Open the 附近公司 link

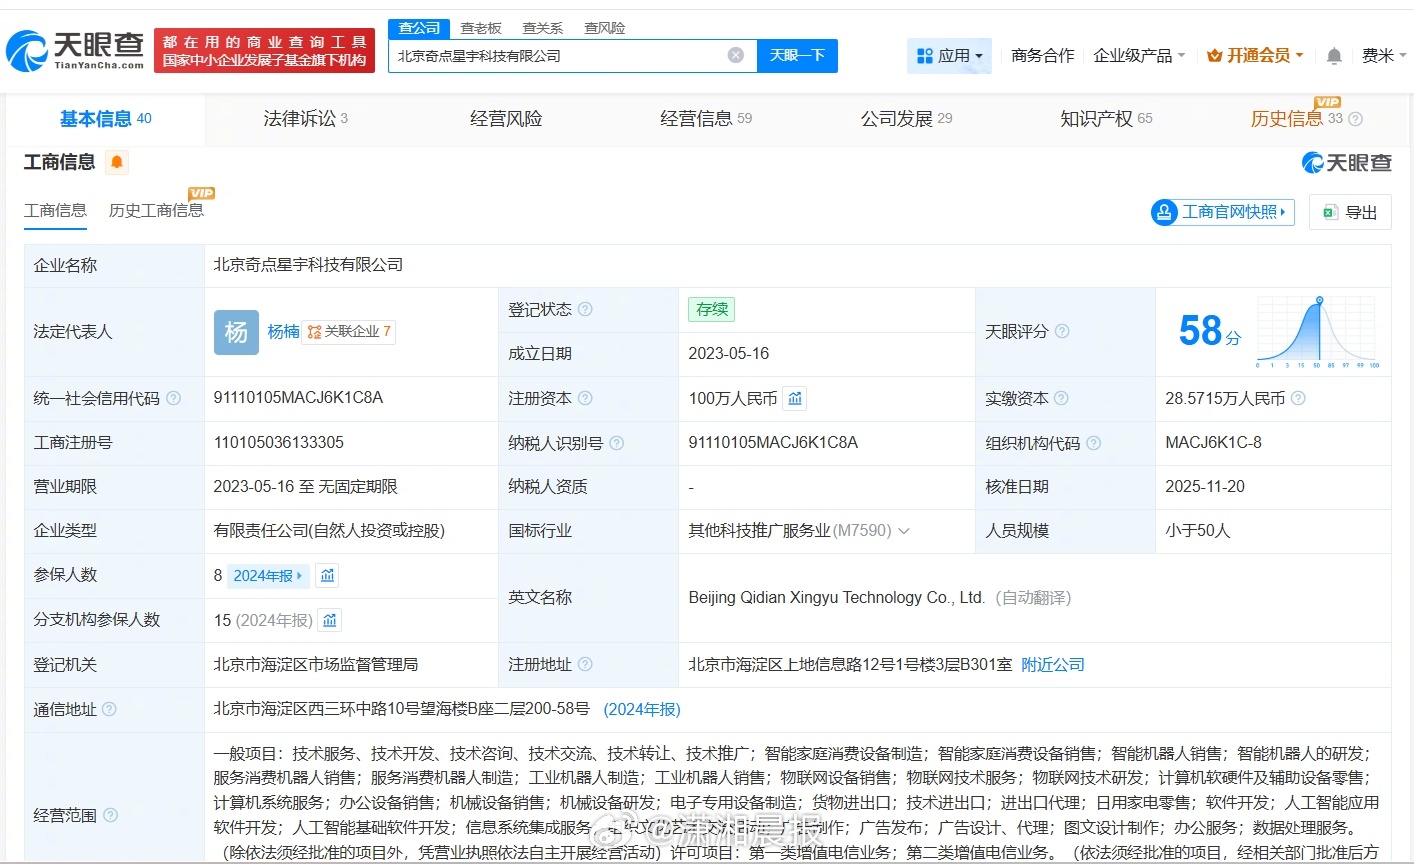[x=1052, y=665]
